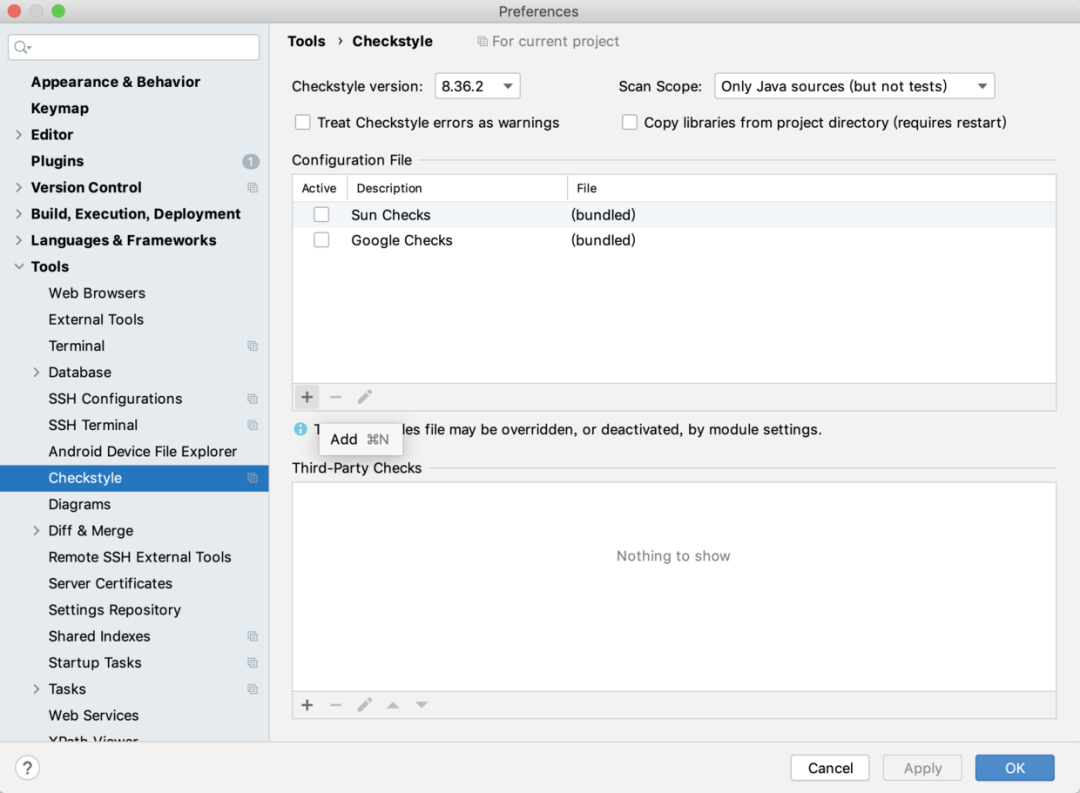The image size is (1080, 793).
Task: Click project-level icon next to Startup Tasks
Action: (253, 663)
